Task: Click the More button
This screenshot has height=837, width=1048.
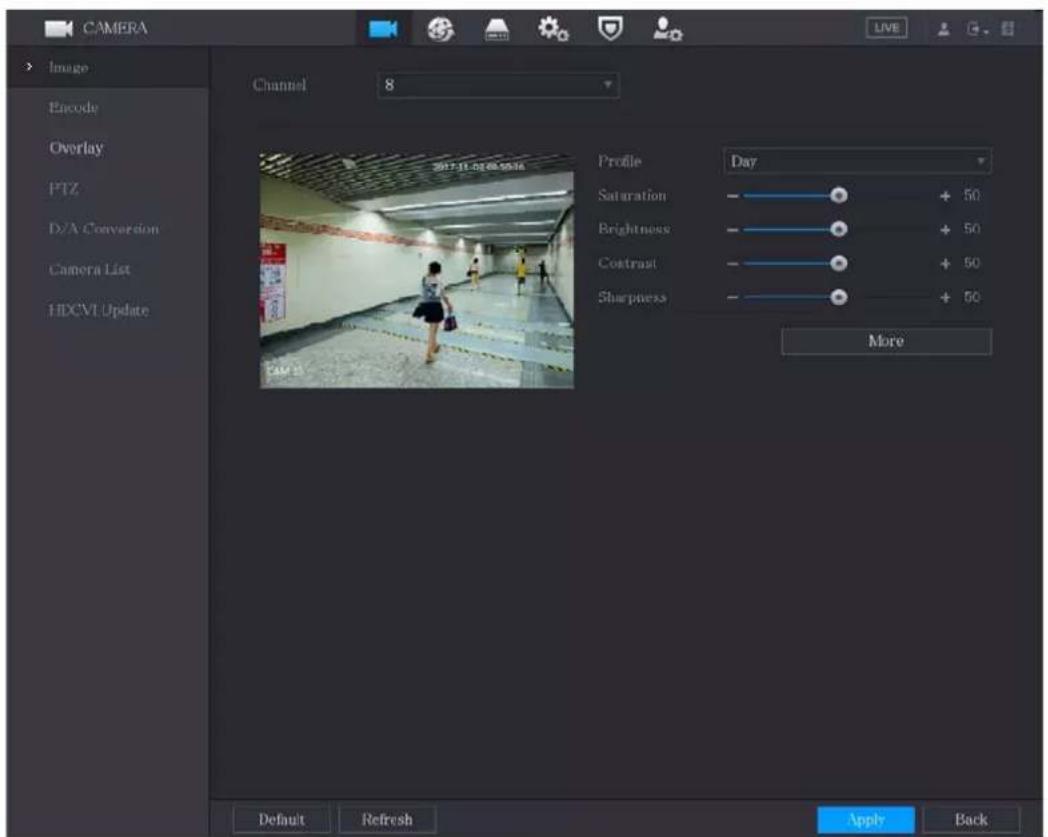Action: 886,341
